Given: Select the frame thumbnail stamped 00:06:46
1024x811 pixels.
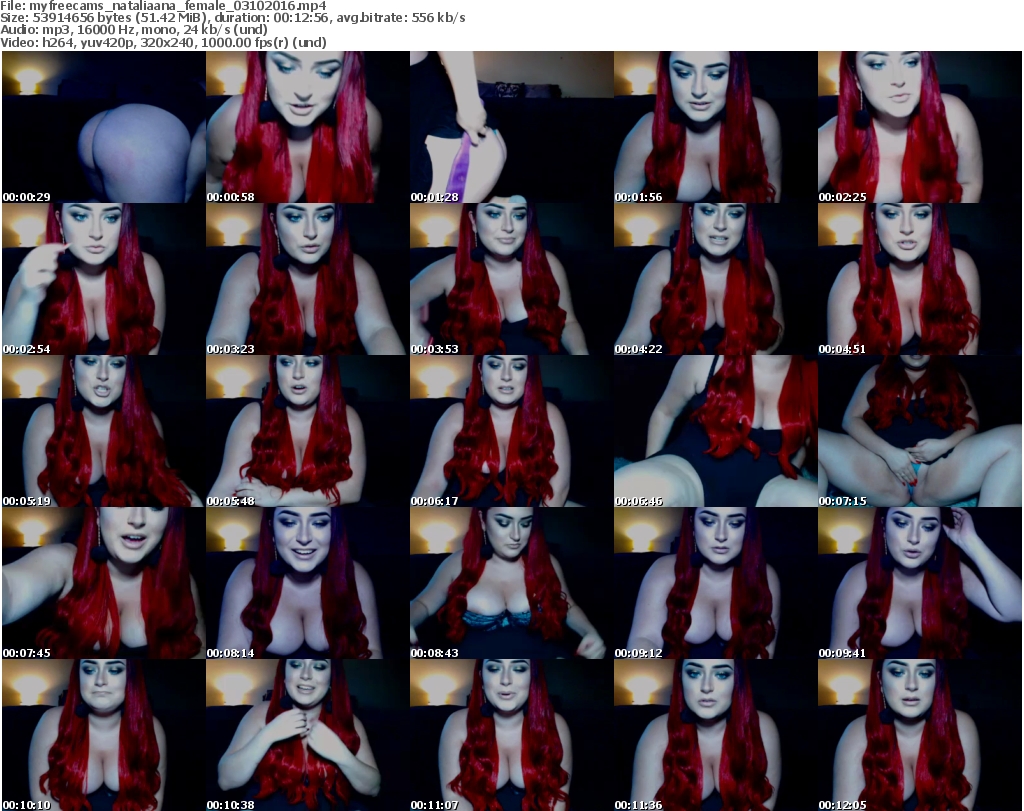Looking at the screenshot, I should point(715,431).
